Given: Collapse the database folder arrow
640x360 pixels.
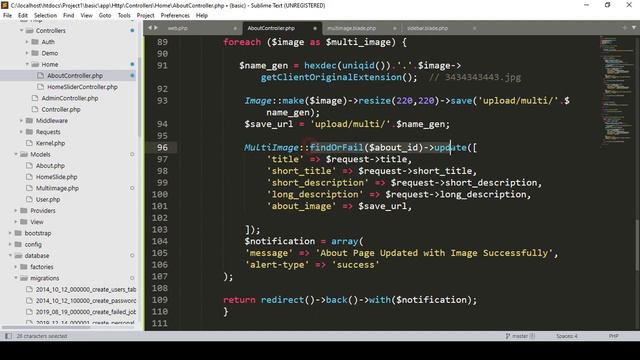Looking at the screenshot, I should coord(10,256).
